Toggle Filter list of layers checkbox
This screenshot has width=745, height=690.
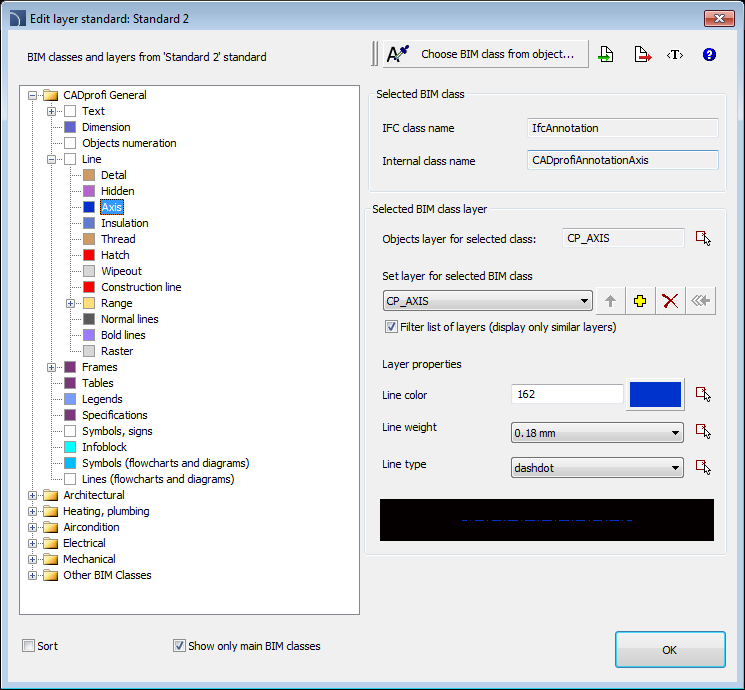(x=391, y=327)
